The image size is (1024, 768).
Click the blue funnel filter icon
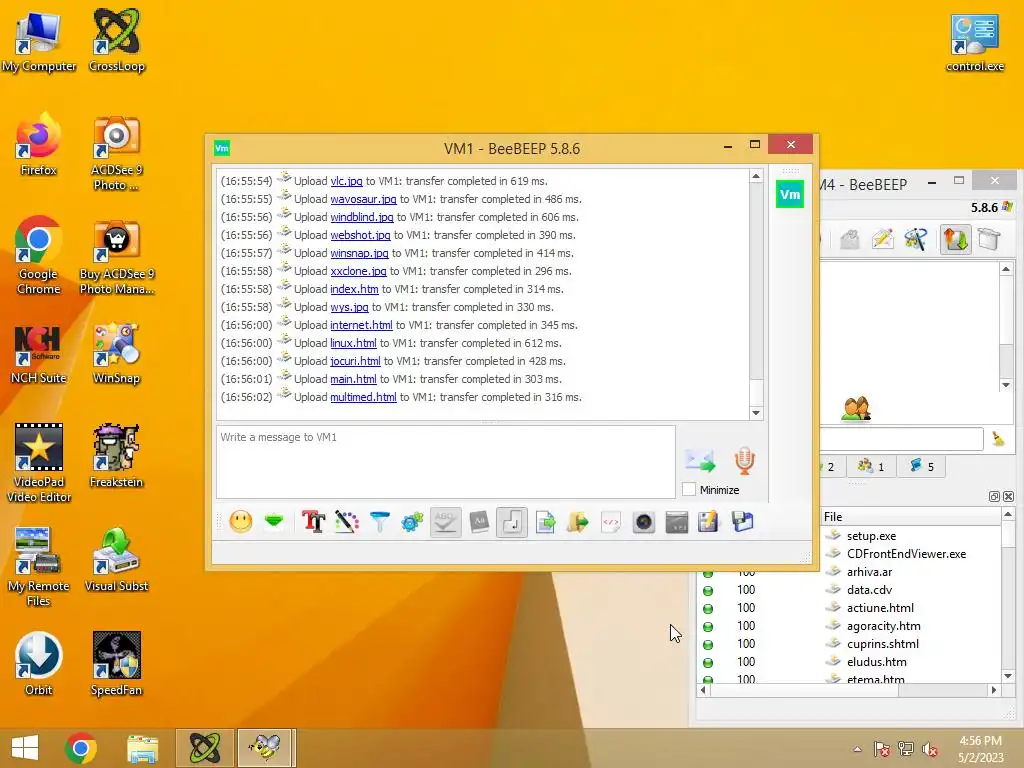coord(379,522)
